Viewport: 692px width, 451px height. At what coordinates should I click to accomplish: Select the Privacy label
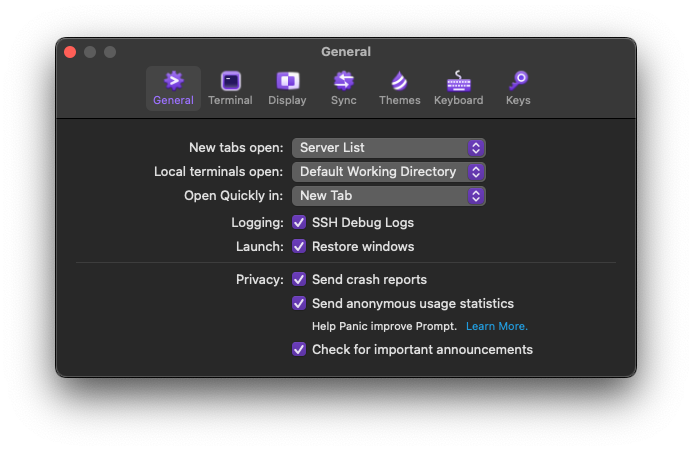(260, 279)
